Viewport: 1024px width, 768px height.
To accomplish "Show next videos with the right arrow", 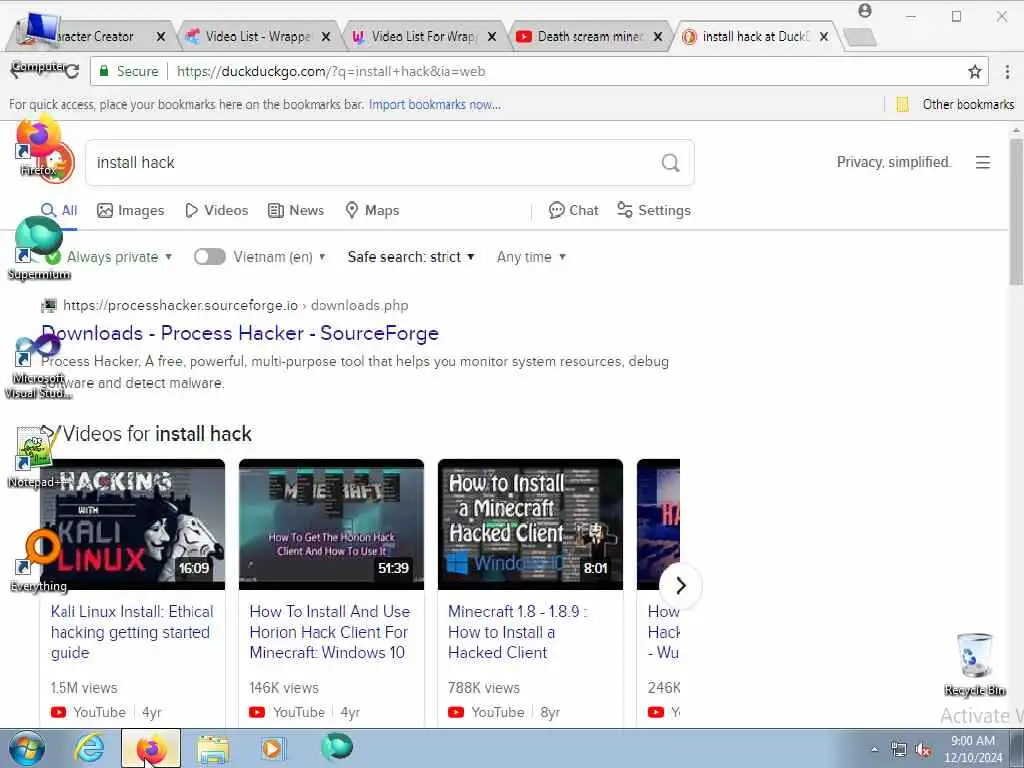I will pyautogui.click(x=680, y=586).
